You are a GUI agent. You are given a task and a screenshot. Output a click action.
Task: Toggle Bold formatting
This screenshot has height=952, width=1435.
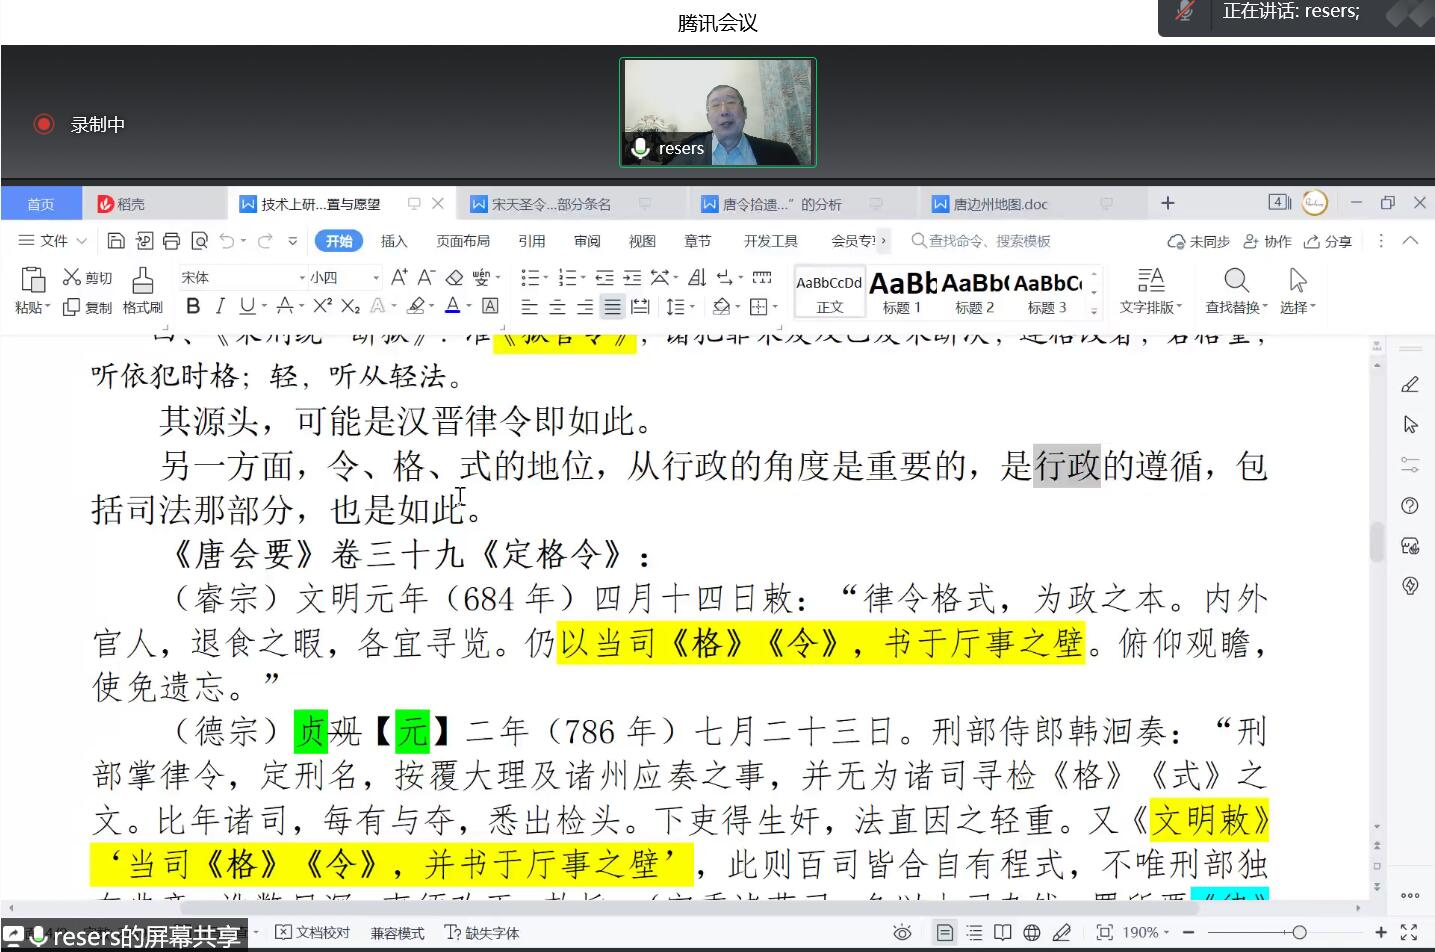click(x=193, y=306)
